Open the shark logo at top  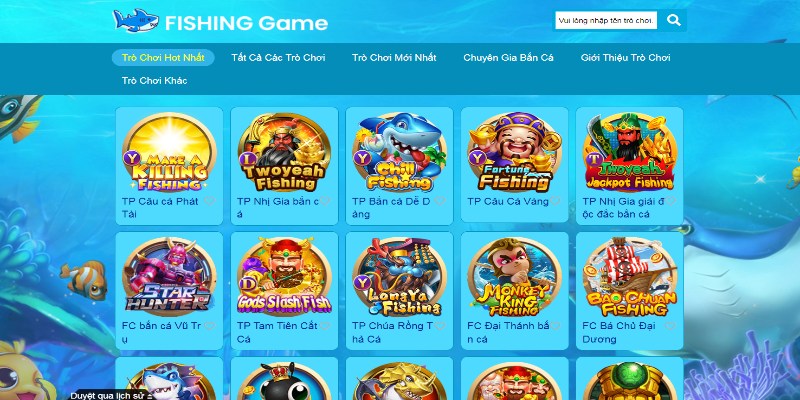tap(136, 21)
